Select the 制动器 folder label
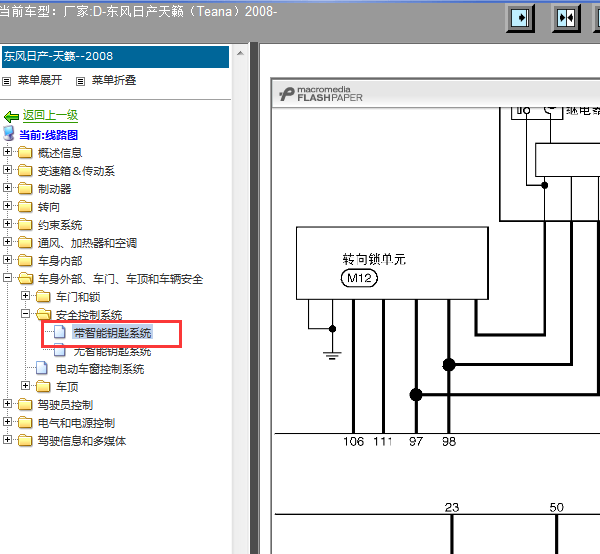The height and width of the screenshot is (554, 600). coord(54,189)
